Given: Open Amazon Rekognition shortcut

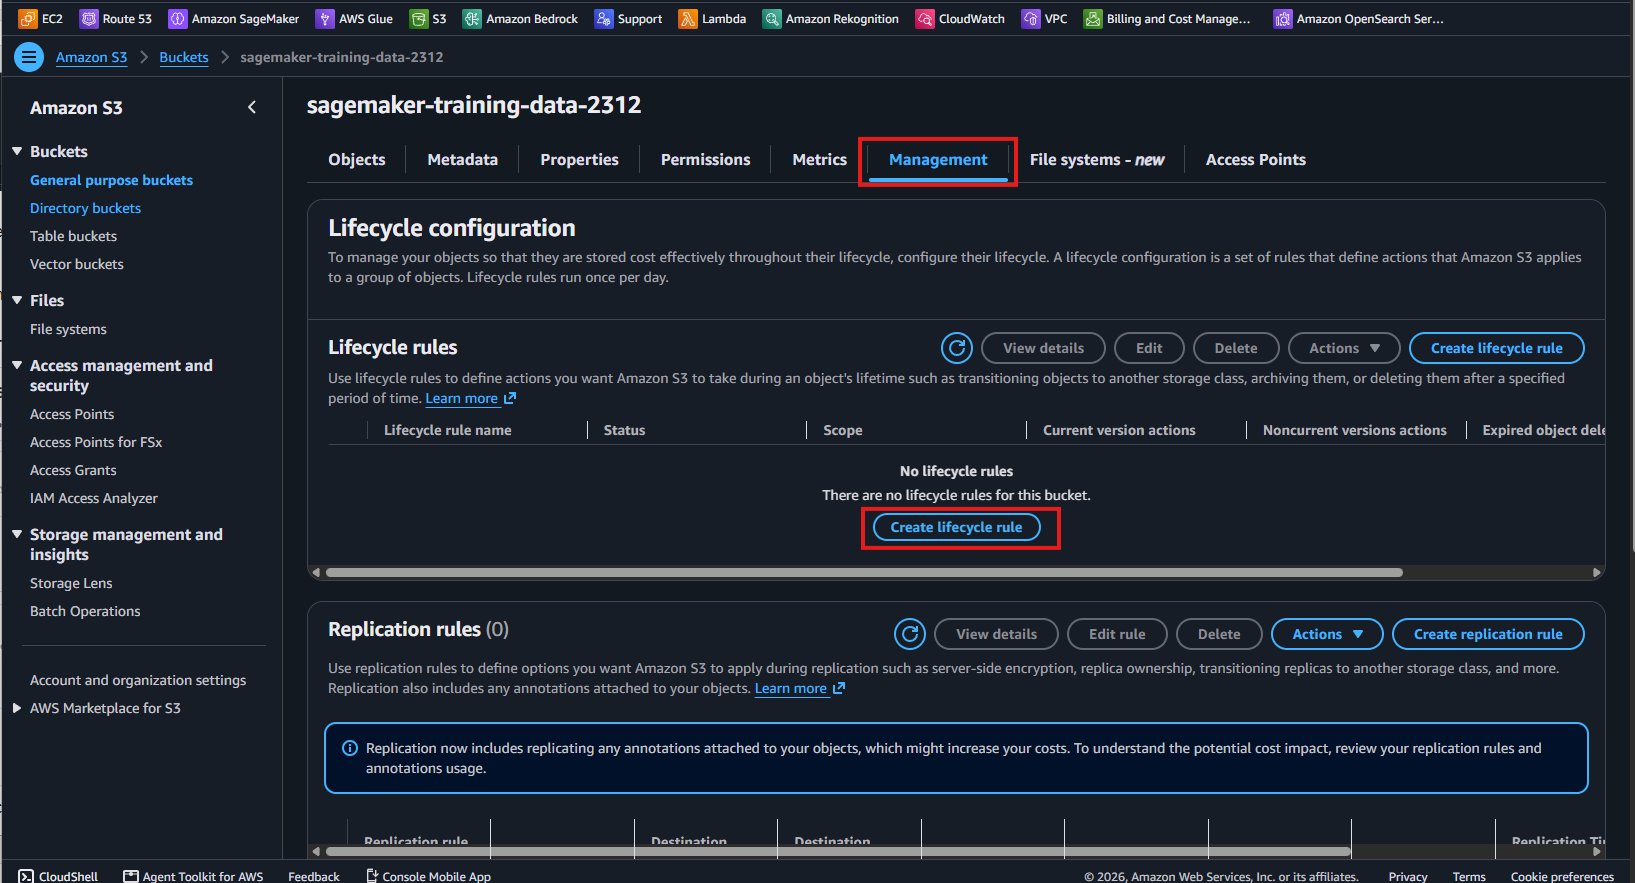Looking at the screenshot, I should [830, 18].
